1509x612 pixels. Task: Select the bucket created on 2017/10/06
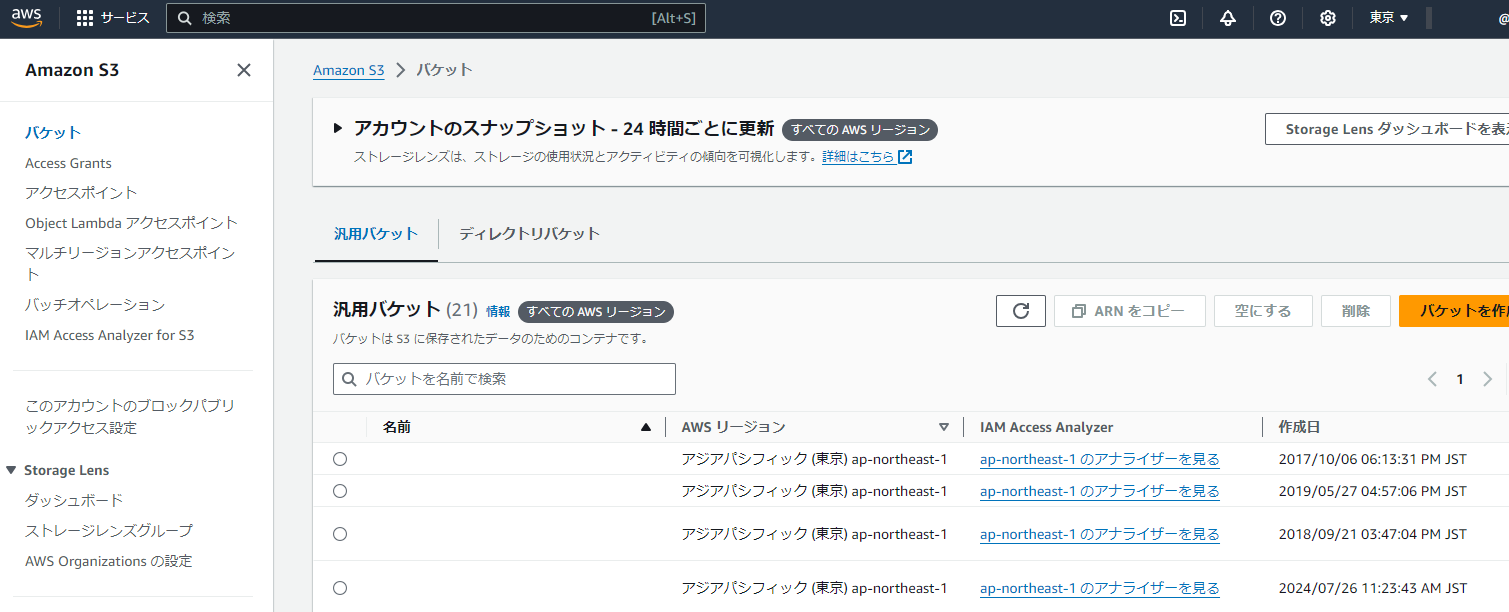point(340,459)
